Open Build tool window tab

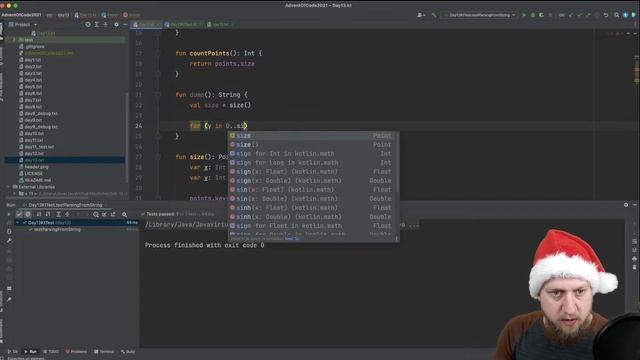coord(128,351)
